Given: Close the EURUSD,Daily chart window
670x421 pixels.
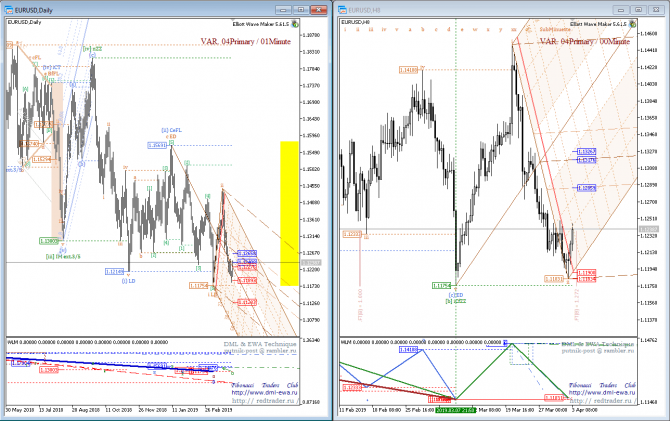Looking at the screenshot, I should 318,9.
